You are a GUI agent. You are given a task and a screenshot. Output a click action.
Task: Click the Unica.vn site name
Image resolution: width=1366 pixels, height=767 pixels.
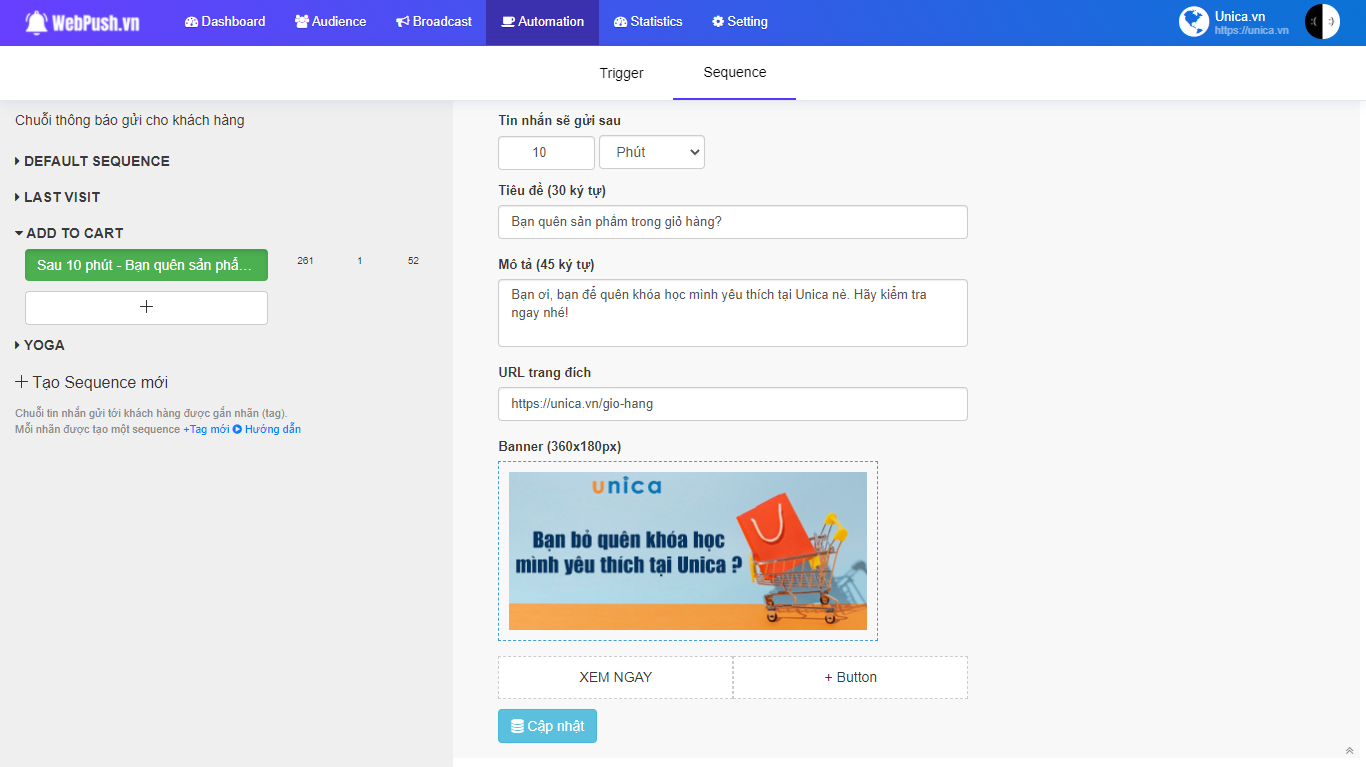(x=1239, y=16)
